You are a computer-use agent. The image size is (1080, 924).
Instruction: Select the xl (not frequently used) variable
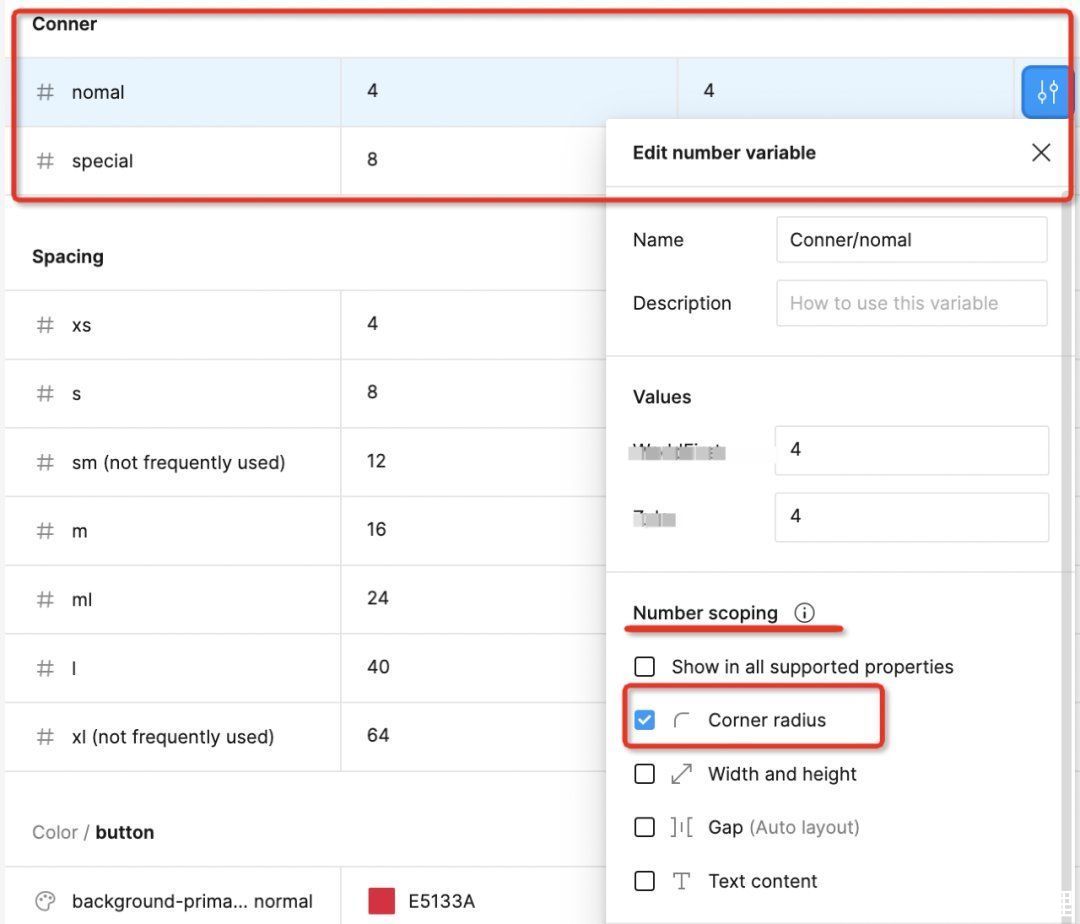click(x=173, y=737)
